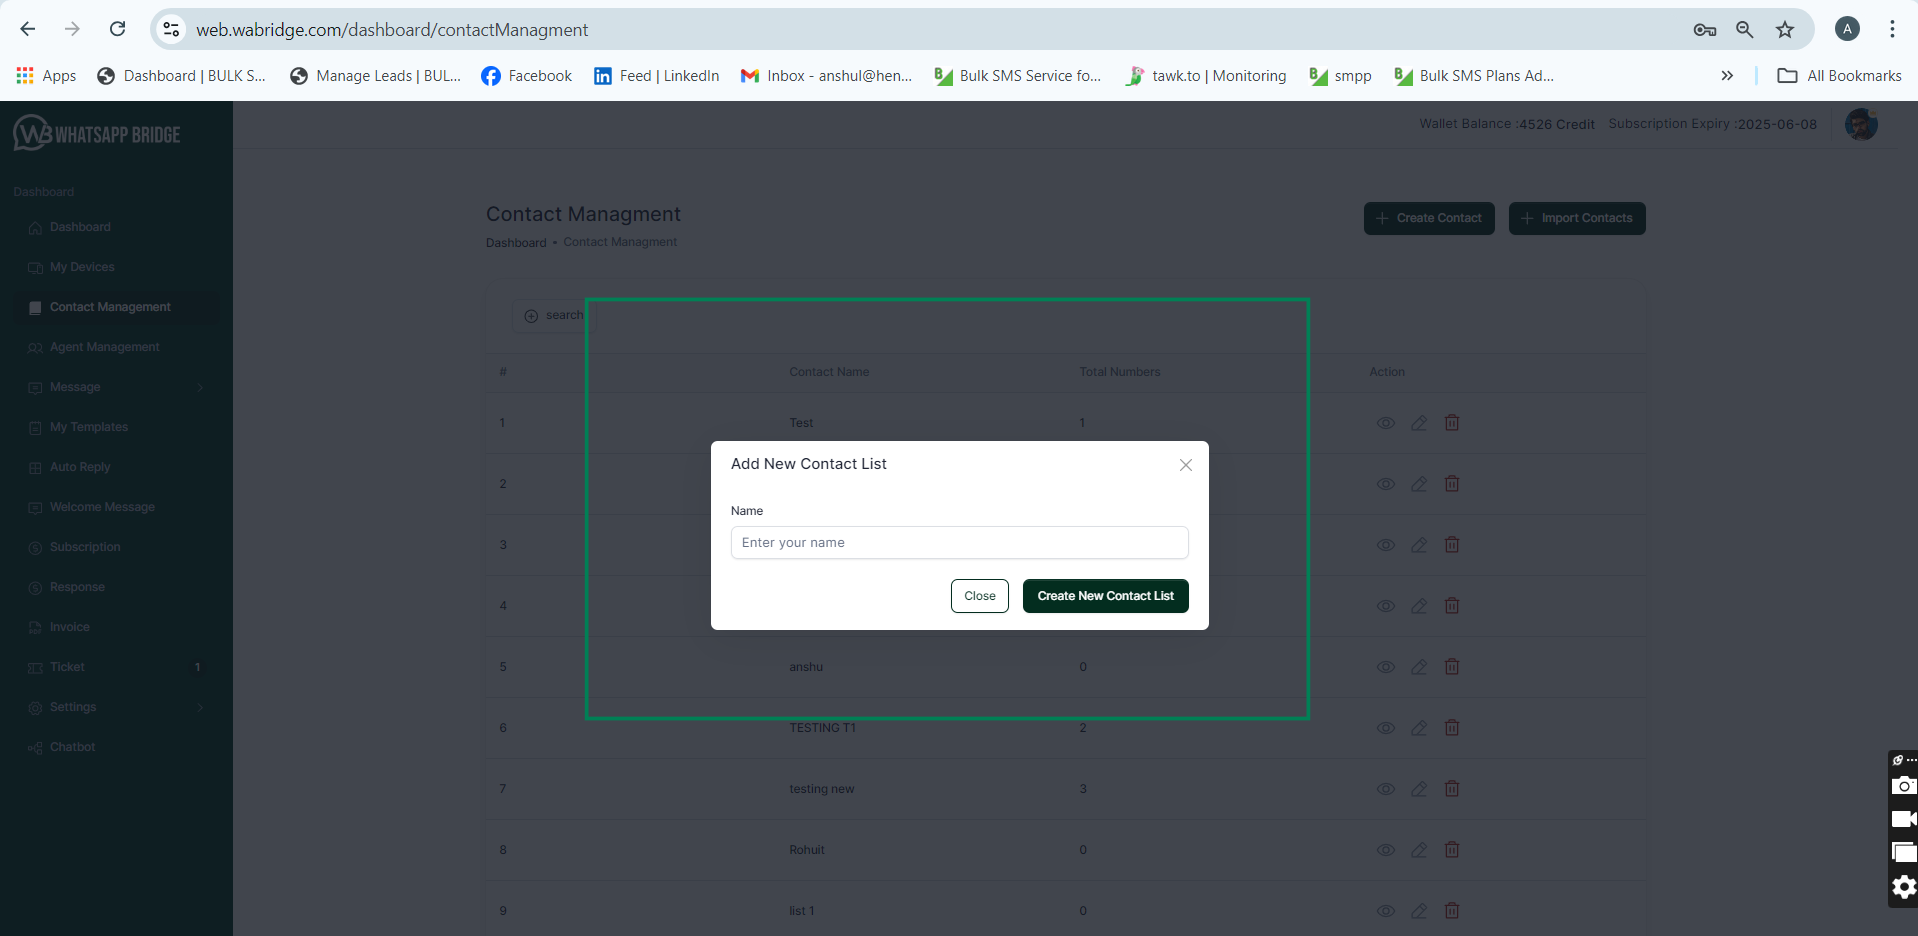View the Test contact list with eye icon
The image size is (1918, 936).
(x=1386, y=423)
